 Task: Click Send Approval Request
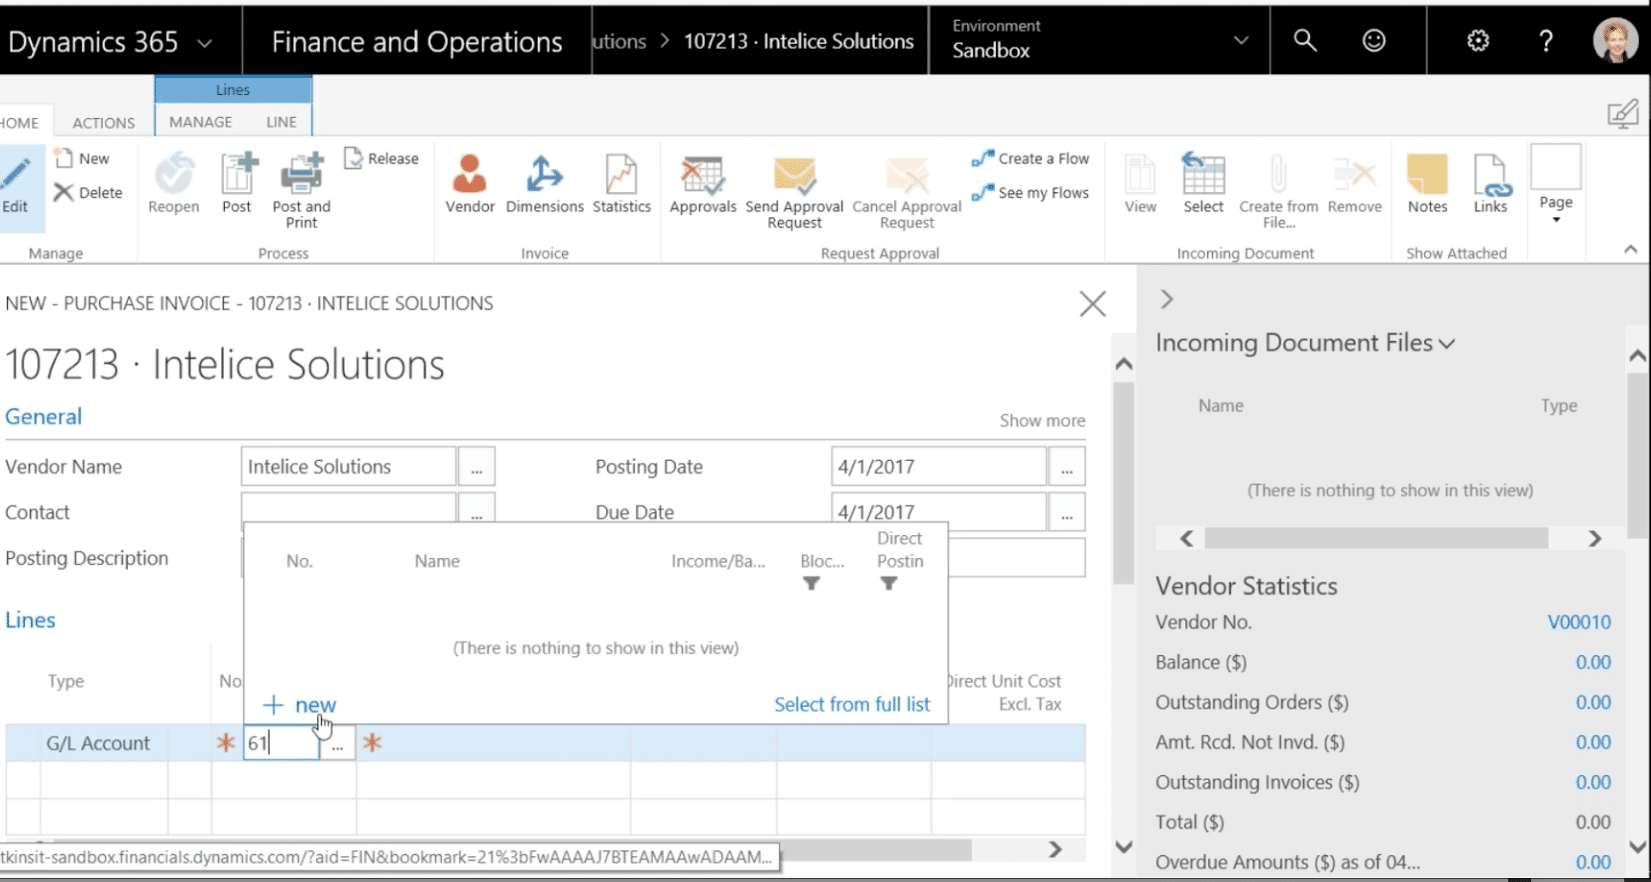point(794,192)
